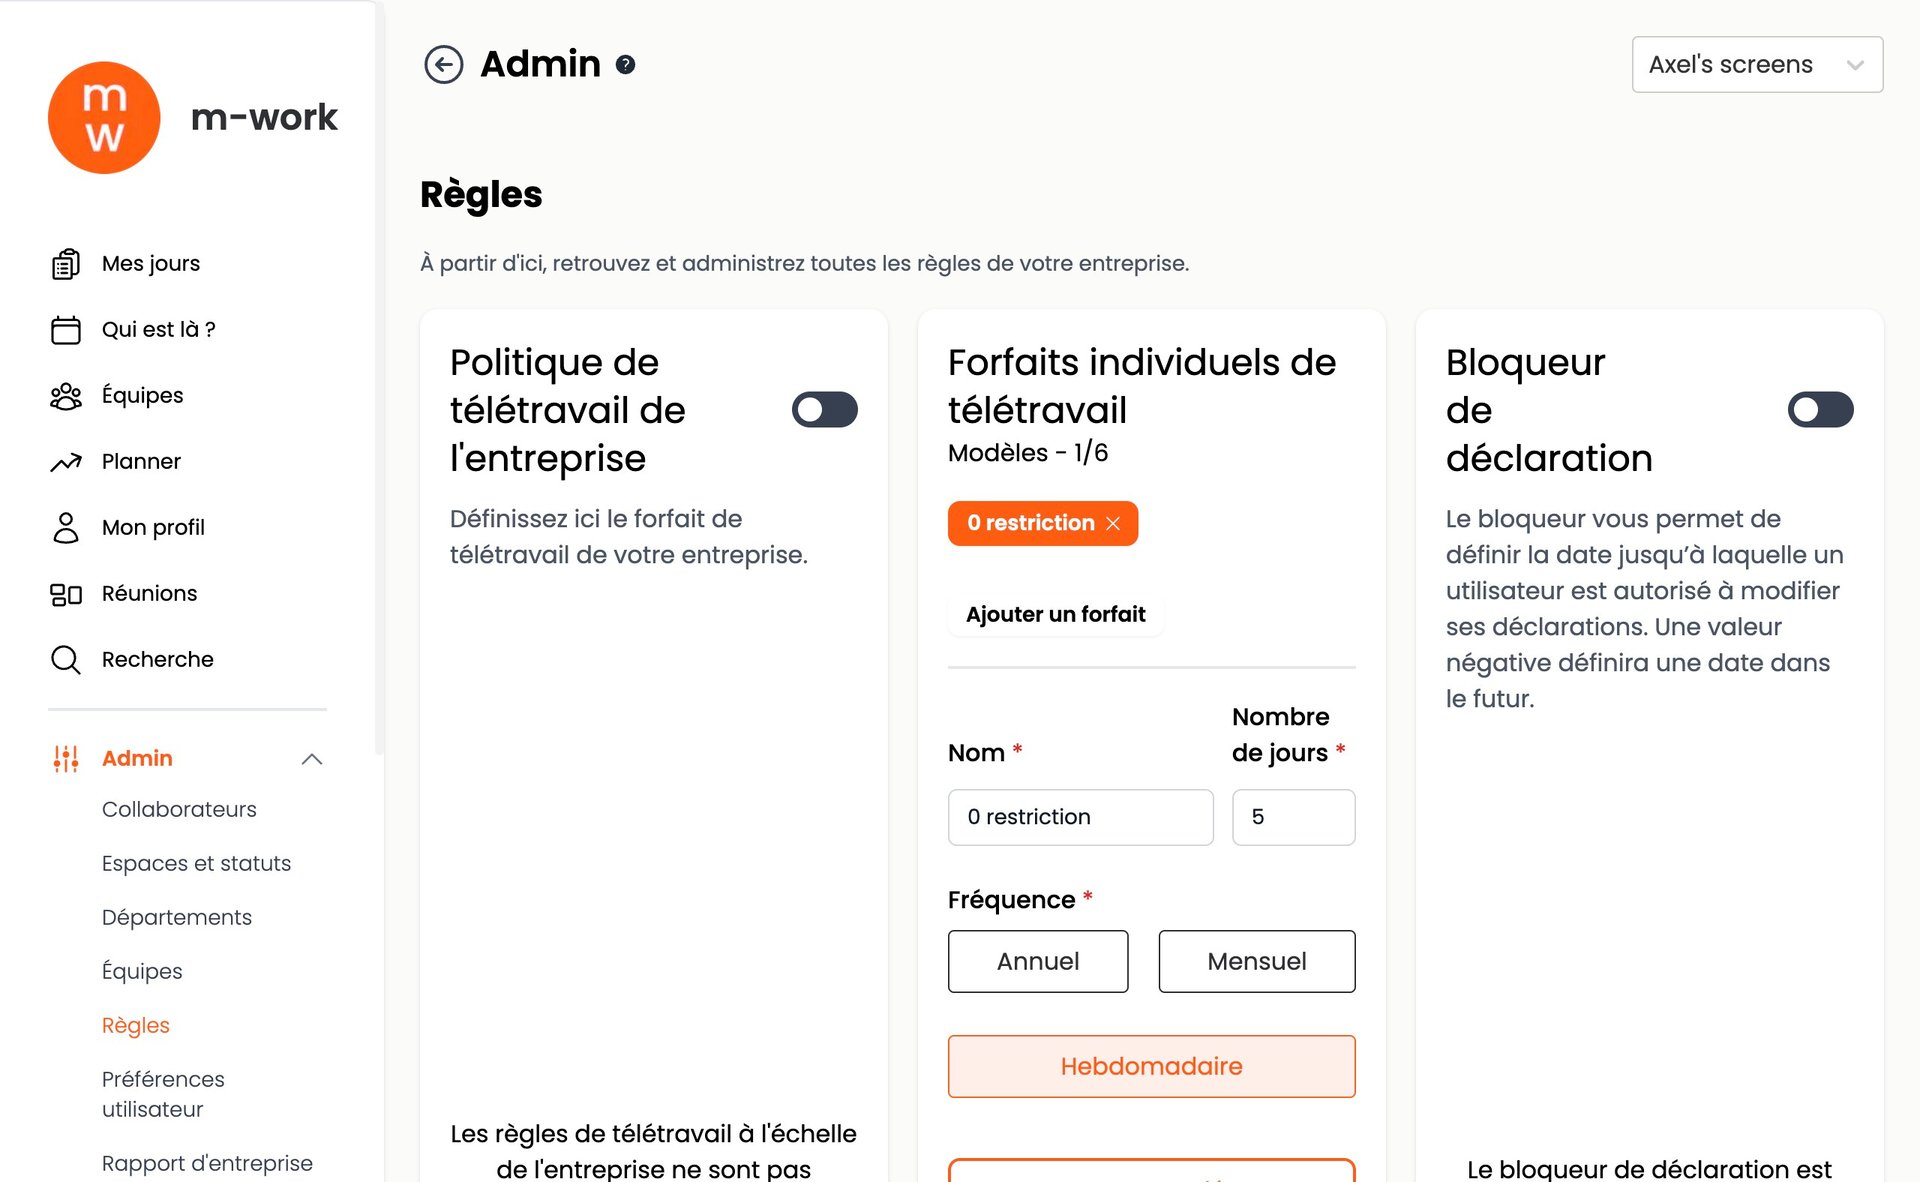
Task: Open Mes jours clipboard icon
Action: click(66, 264)
